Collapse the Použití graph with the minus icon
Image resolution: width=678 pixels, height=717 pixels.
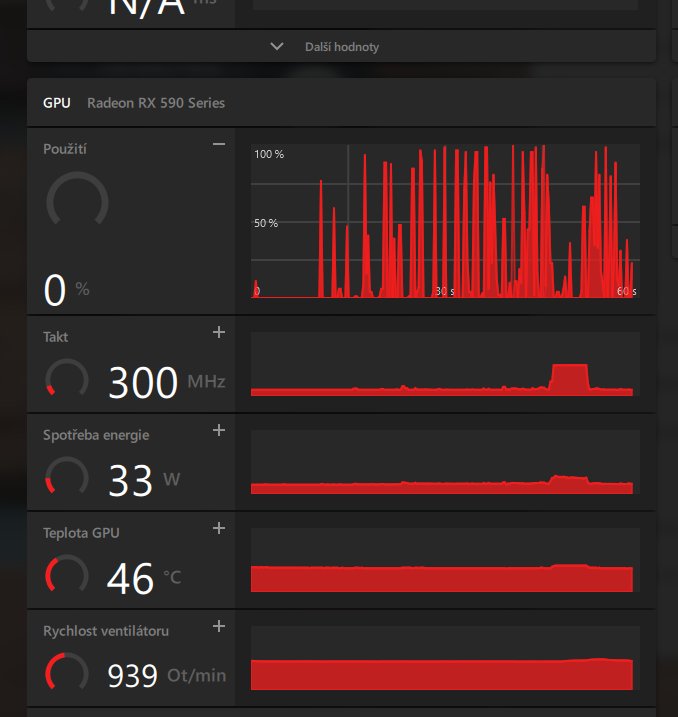point(219,145)
